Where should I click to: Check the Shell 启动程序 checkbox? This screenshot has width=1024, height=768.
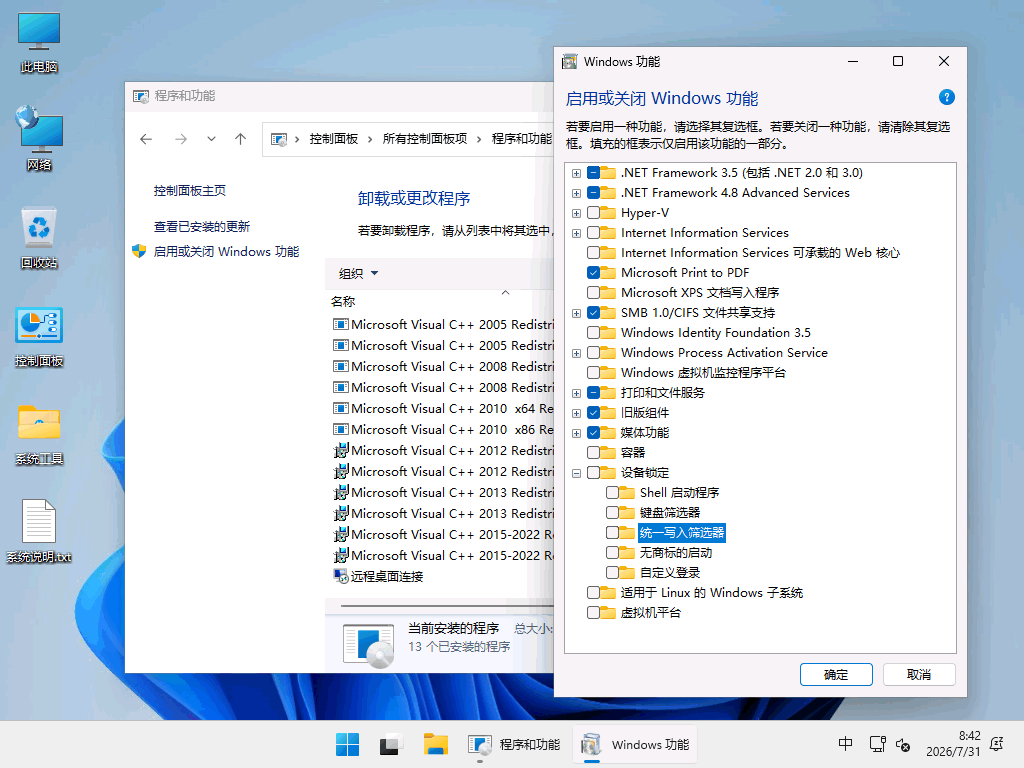[612, 492]
